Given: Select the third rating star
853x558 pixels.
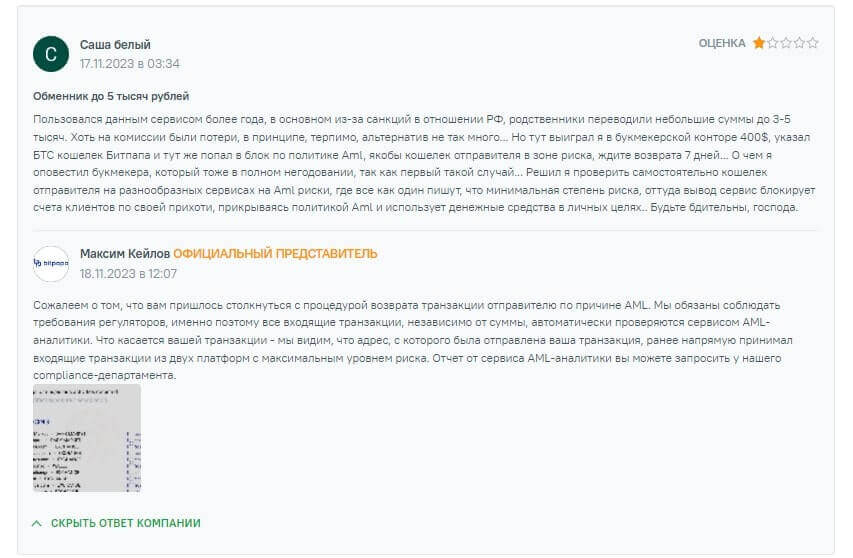Looking at the screenshot, I should coord(786,43).
